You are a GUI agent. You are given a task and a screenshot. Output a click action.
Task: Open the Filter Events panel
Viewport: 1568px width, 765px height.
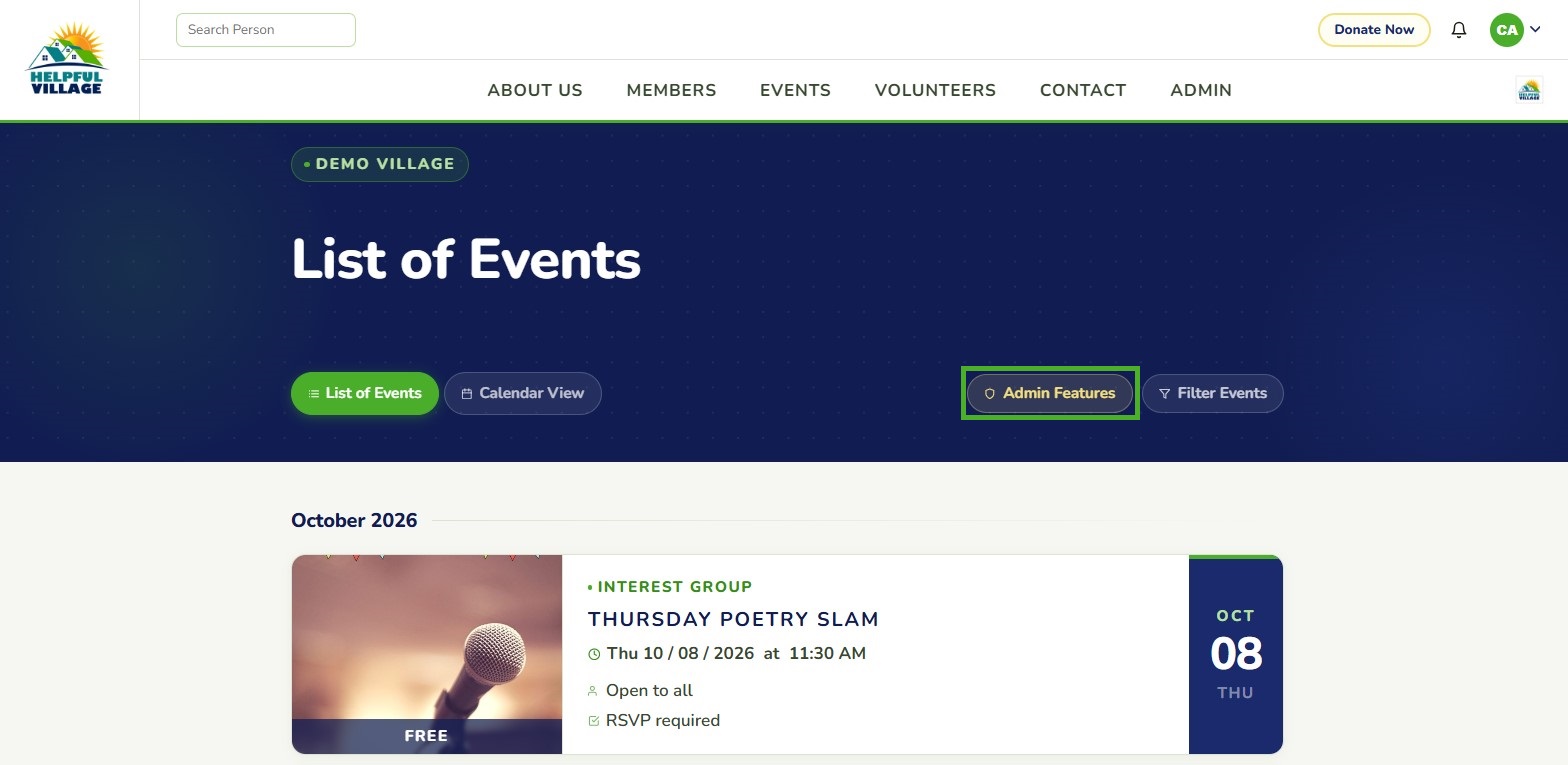tap(1212, 393)
